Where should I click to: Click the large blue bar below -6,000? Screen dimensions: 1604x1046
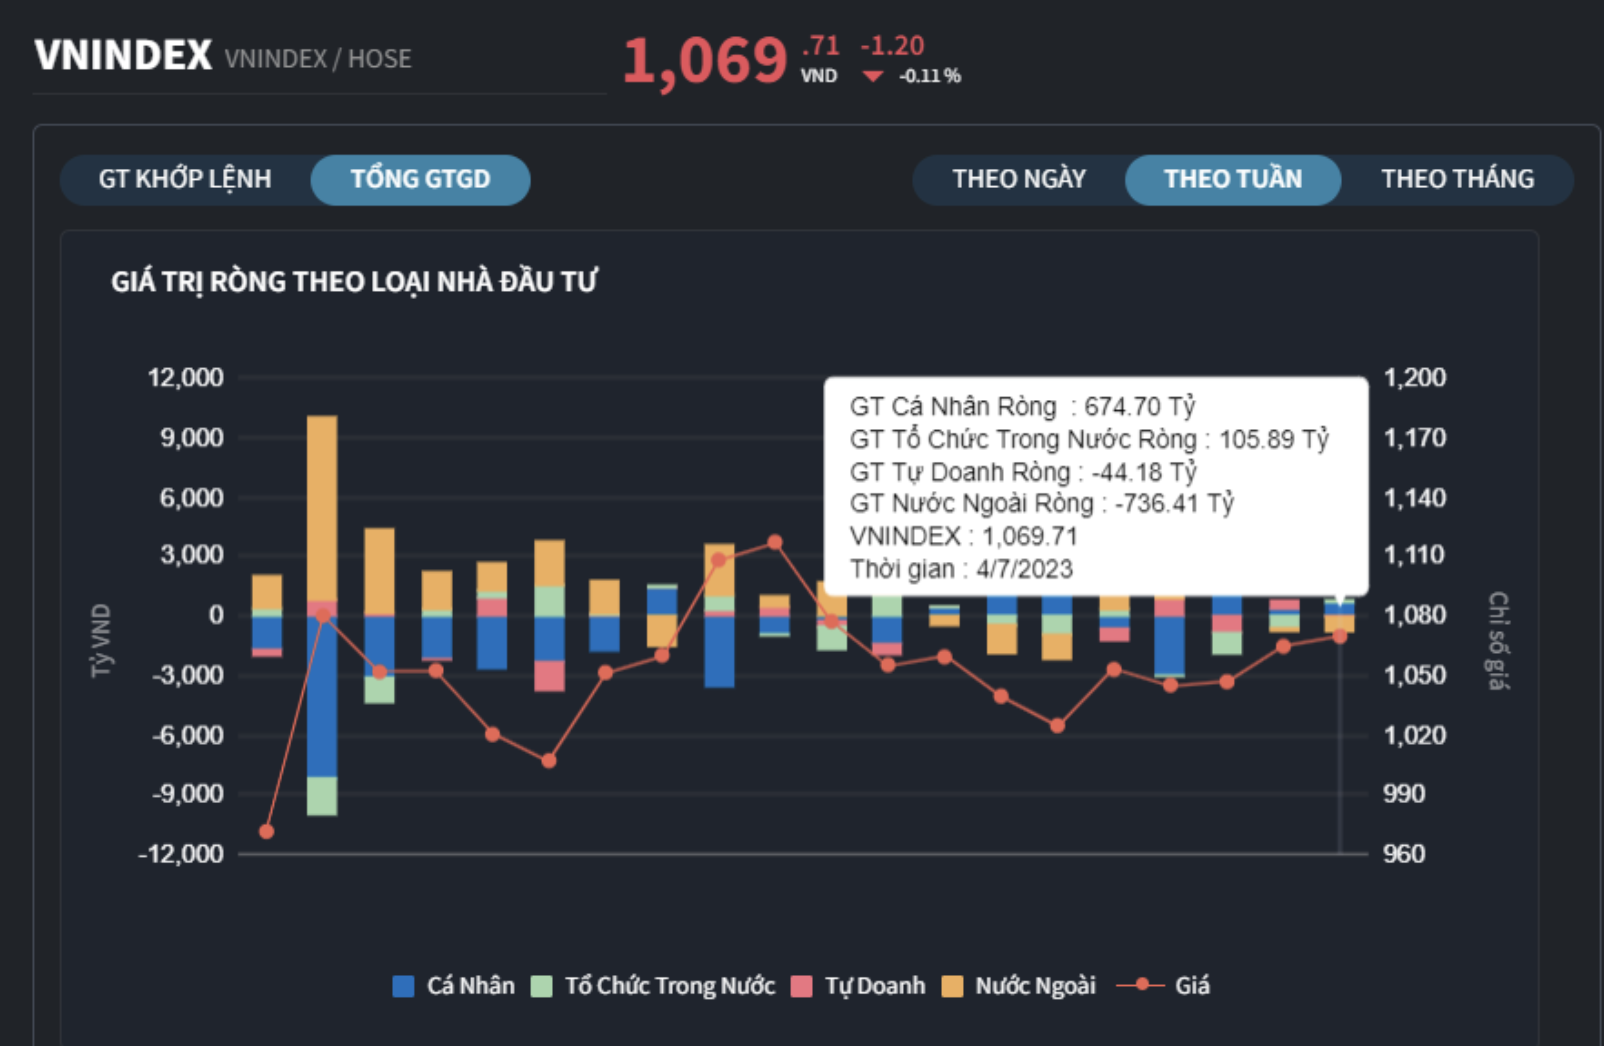[322, 700]
